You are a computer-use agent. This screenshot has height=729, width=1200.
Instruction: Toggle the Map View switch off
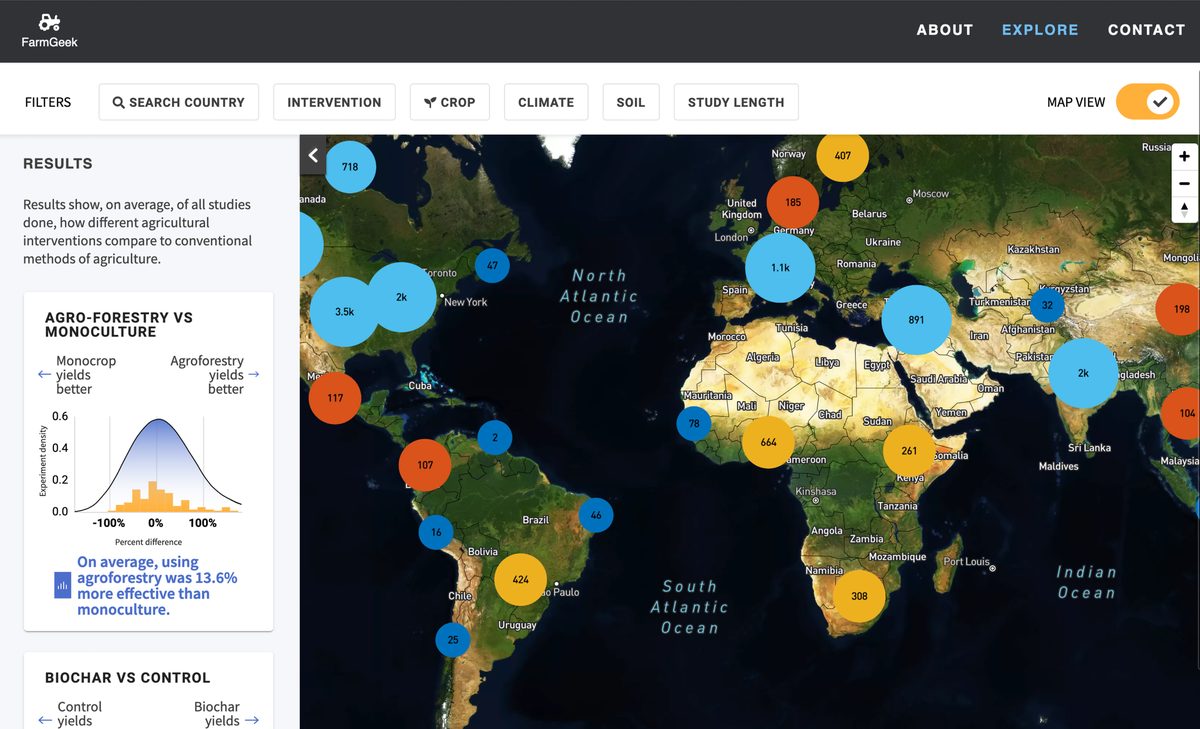tap(1147, 102)
